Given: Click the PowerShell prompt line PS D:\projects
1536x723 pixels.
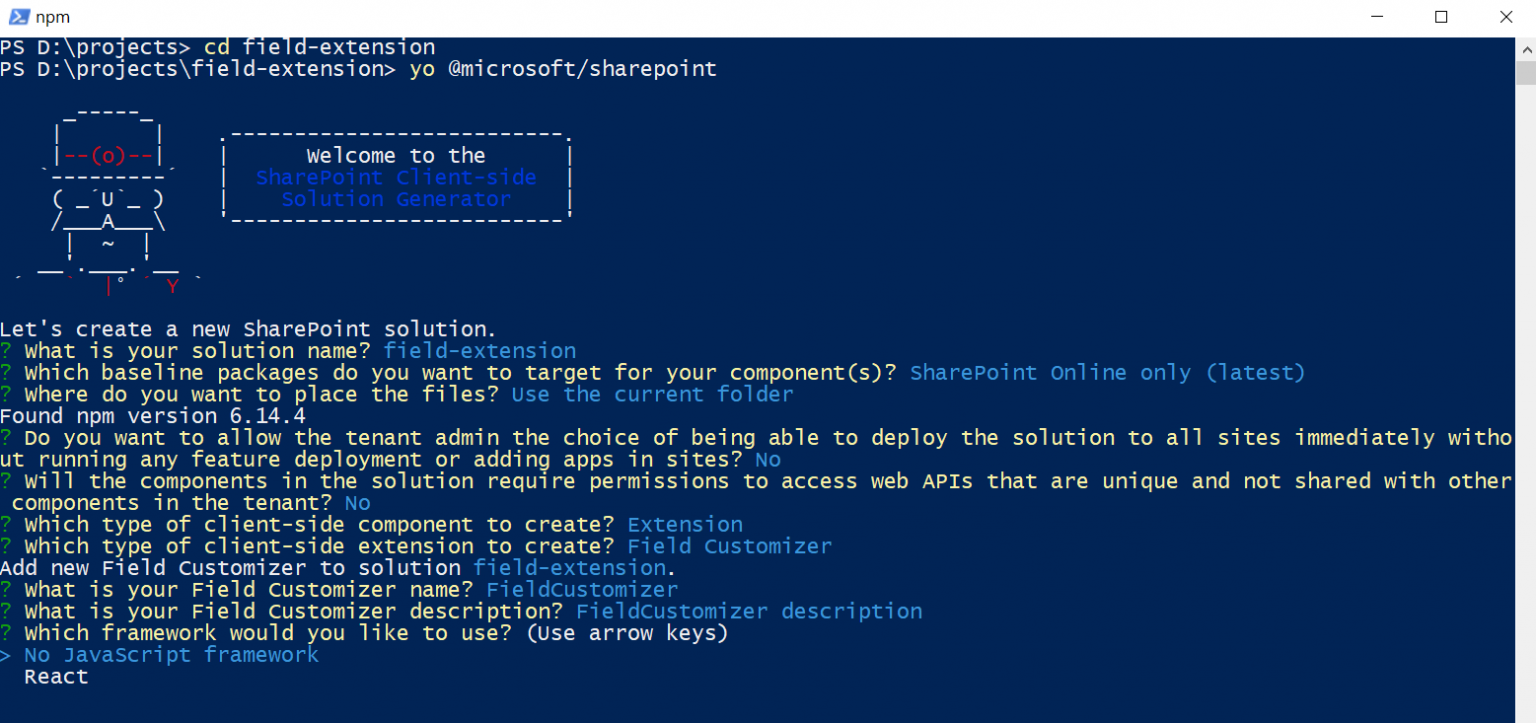Looking at the screenshot, I should pos(90,46).
